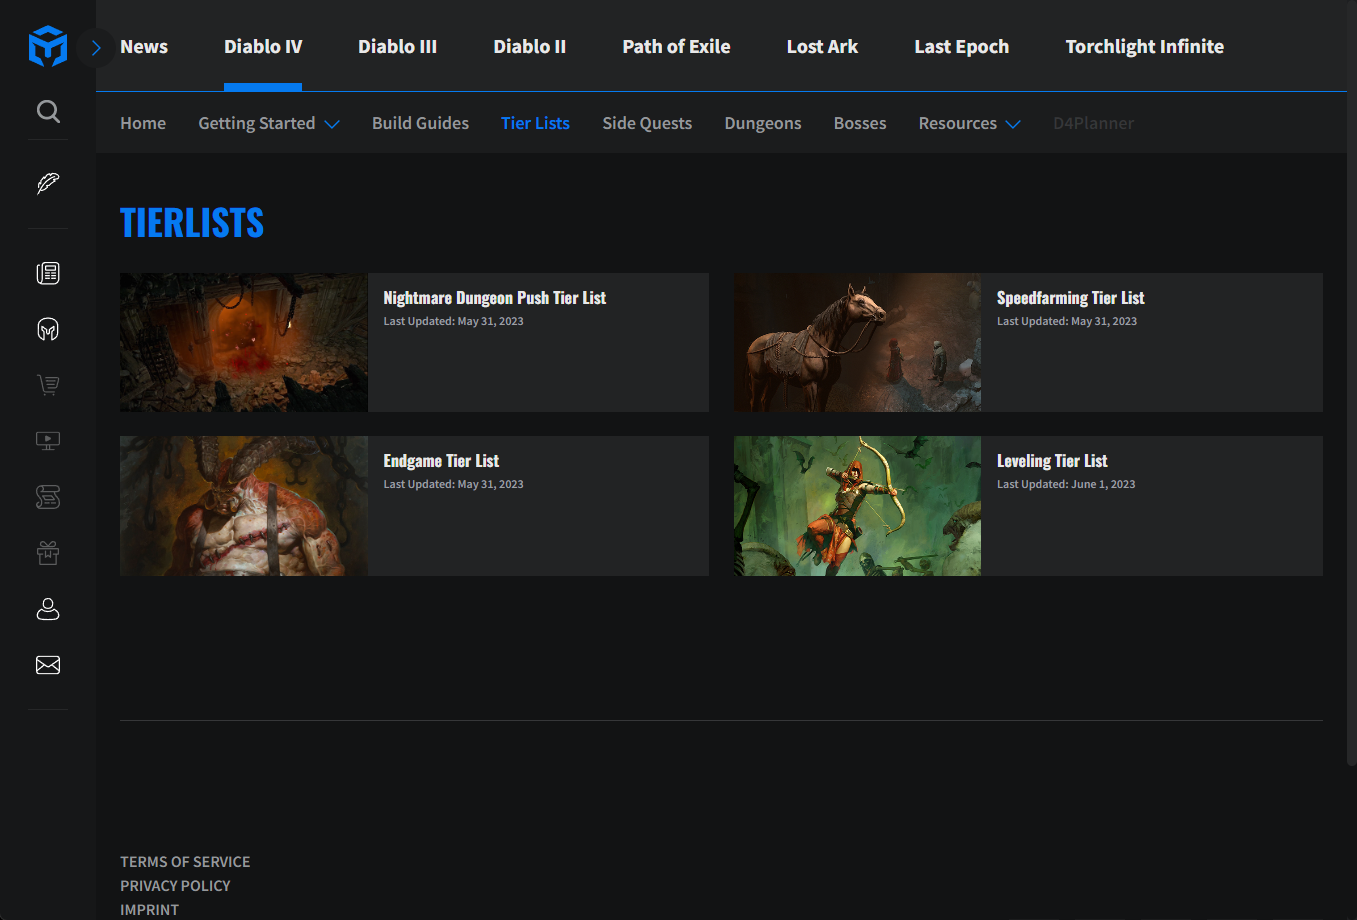Open the Last Epoch tab
Image resolution: width=1357 pixels, height=920 pixels.
(962, 47)
